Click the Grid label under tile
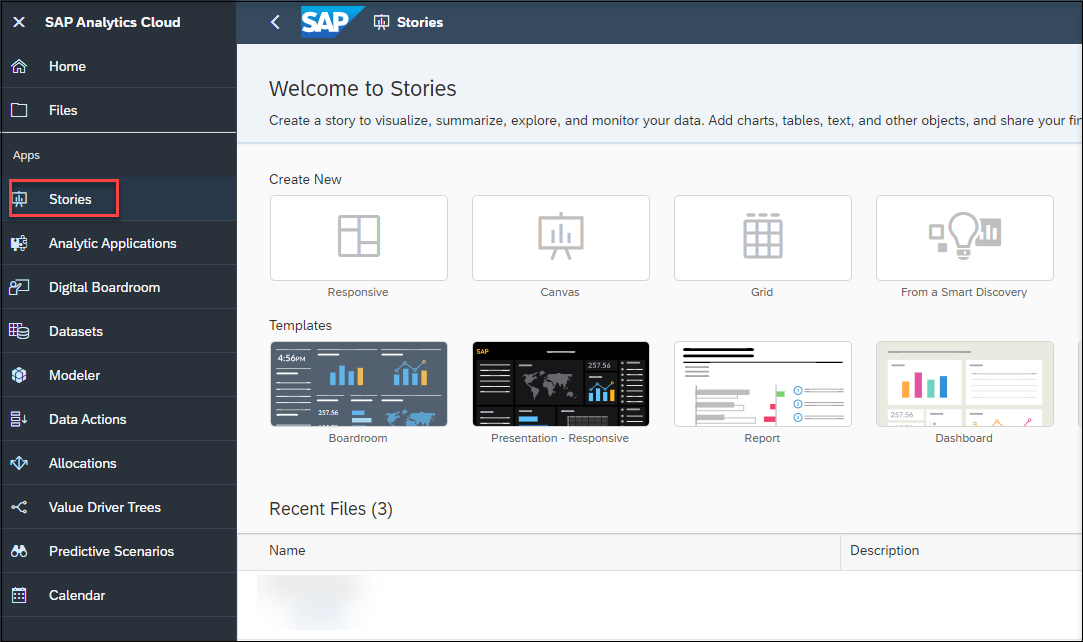Screen dimensions: 1083x642 point(762,292)
